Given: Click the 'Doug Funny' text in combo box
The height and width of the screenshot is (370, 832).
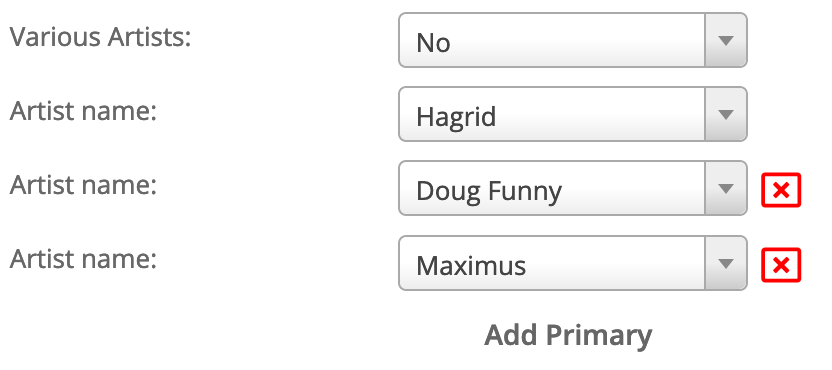Looking at the screenshot, I should coord(489,191).
